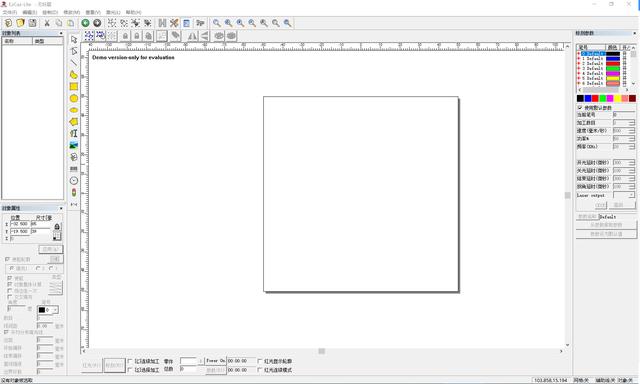This screenshot has width=640, height=384.
Task: Toggle the use default parameters checkbox
Action: click(580, 107)
